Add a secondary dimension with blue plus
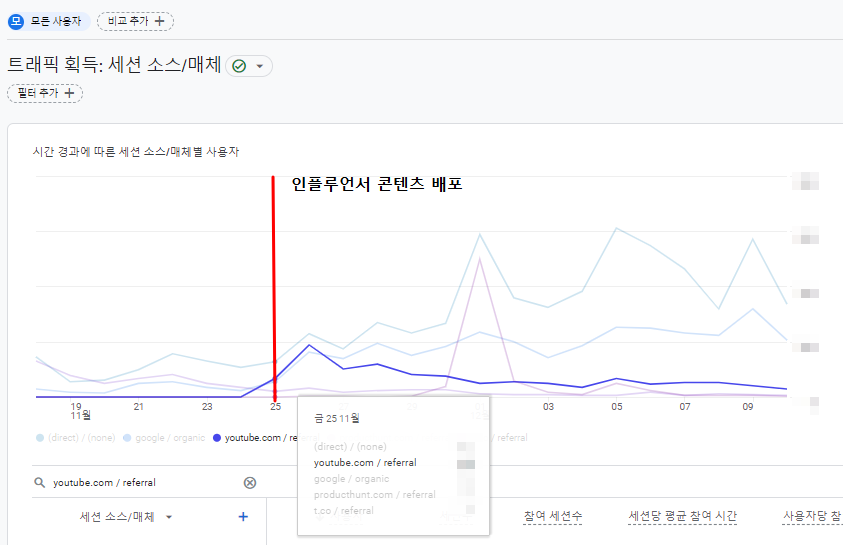This screenshot has height=545, width=843. (243, 517)
